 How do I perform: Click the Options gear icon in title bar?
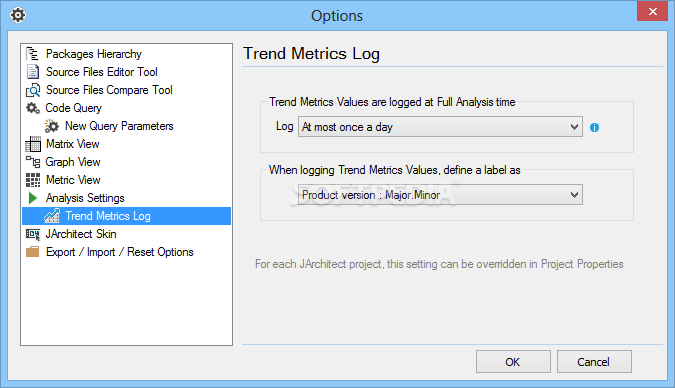(x=18, y=16)
